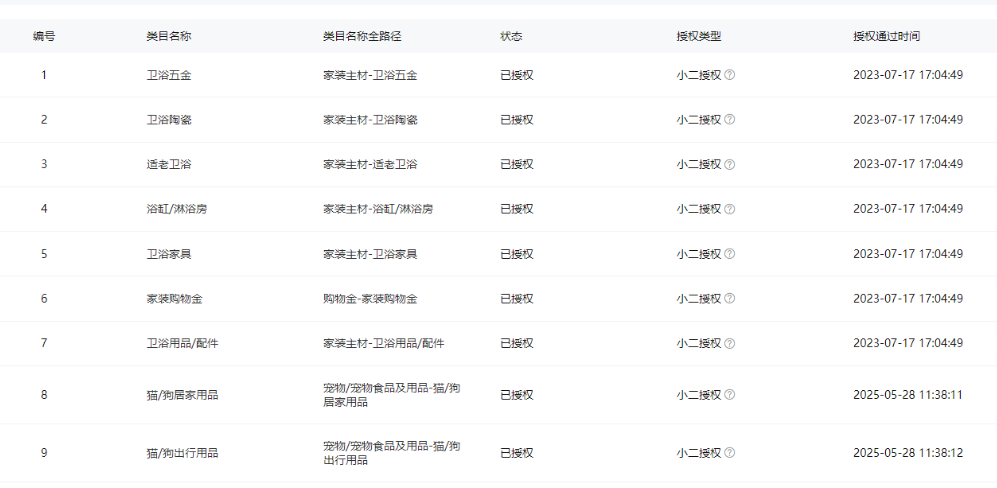Click full path 家装主材-卫浴家具

coord(370,254)
